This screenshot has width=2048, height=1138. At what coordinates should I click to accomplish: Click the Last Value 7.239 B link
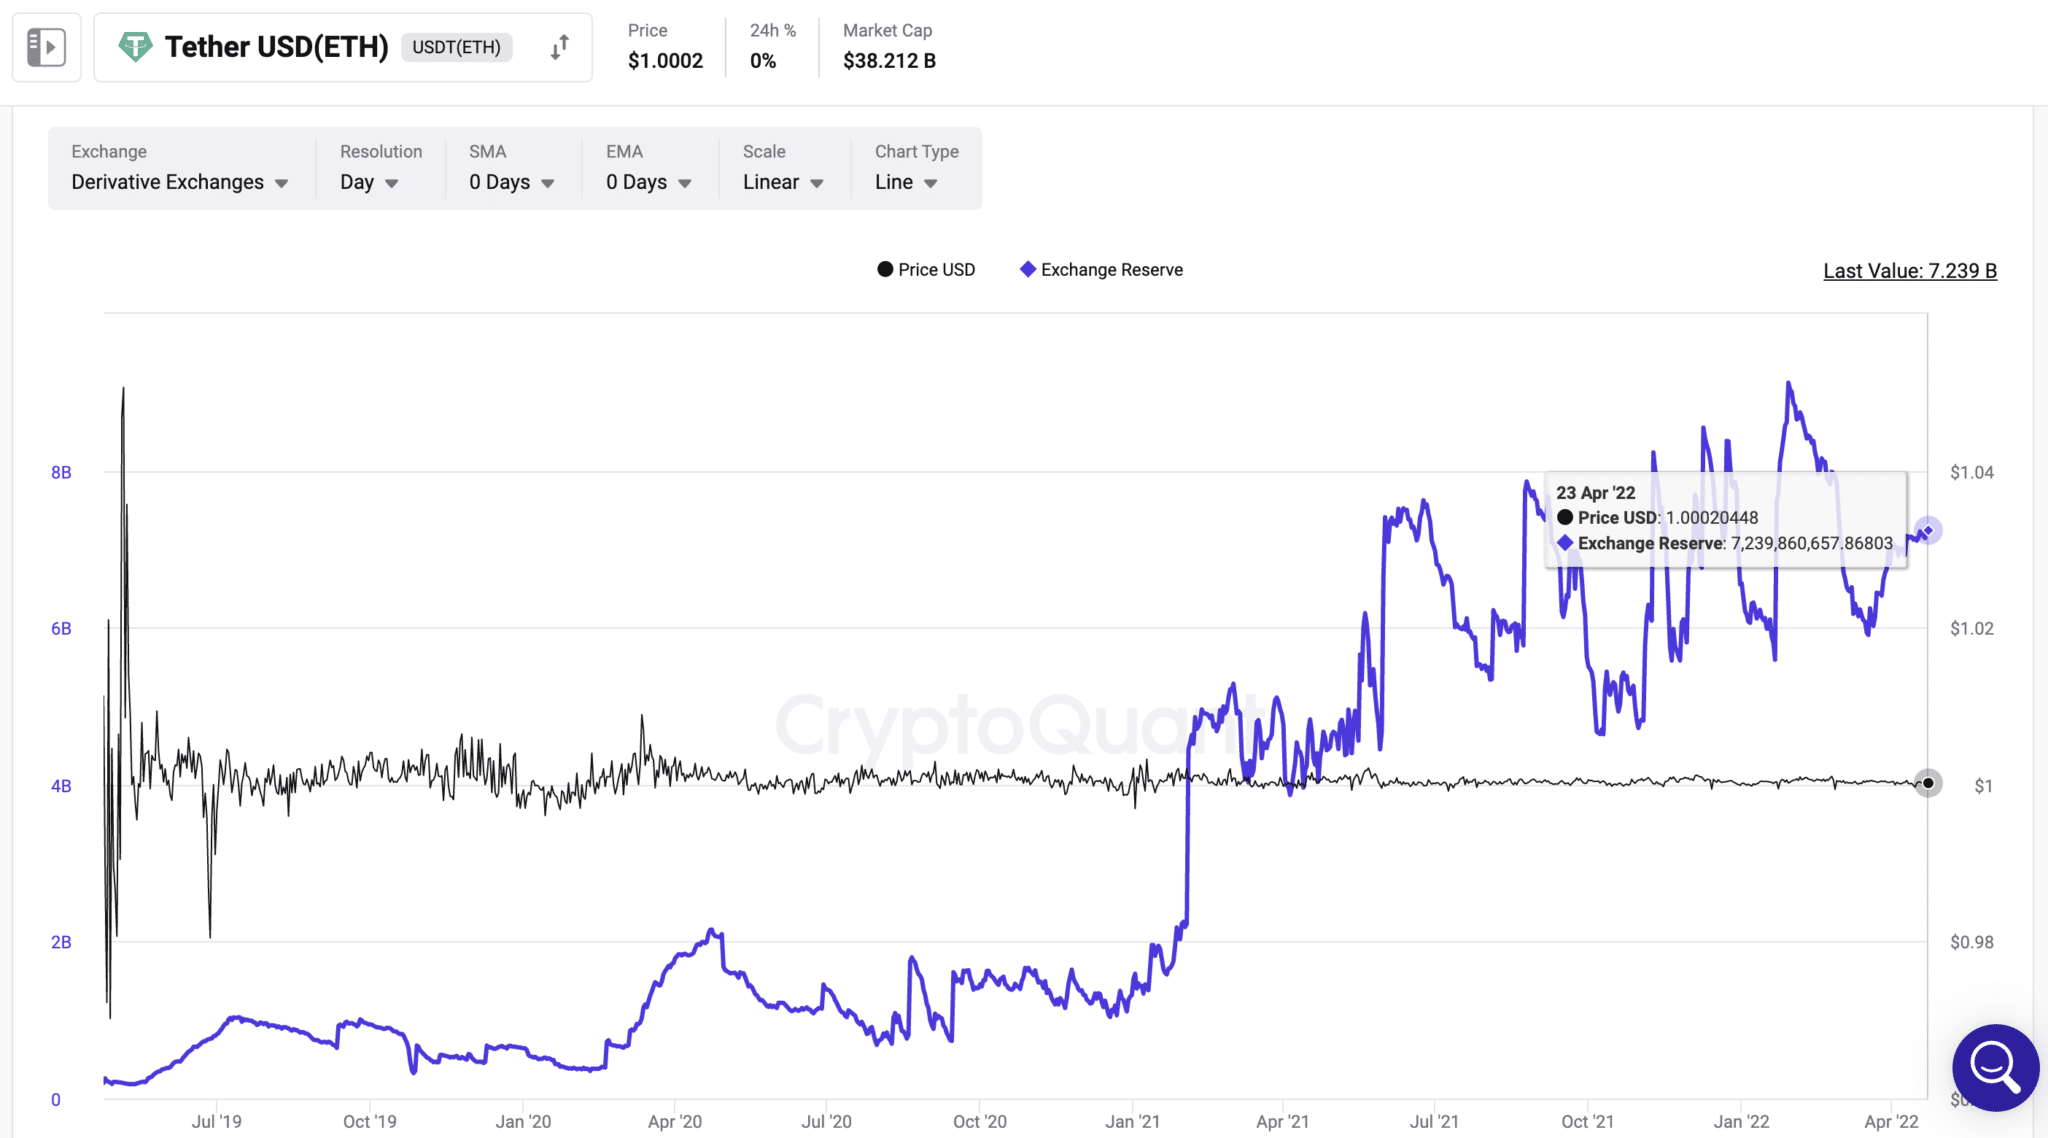(x=1909, y=271)
